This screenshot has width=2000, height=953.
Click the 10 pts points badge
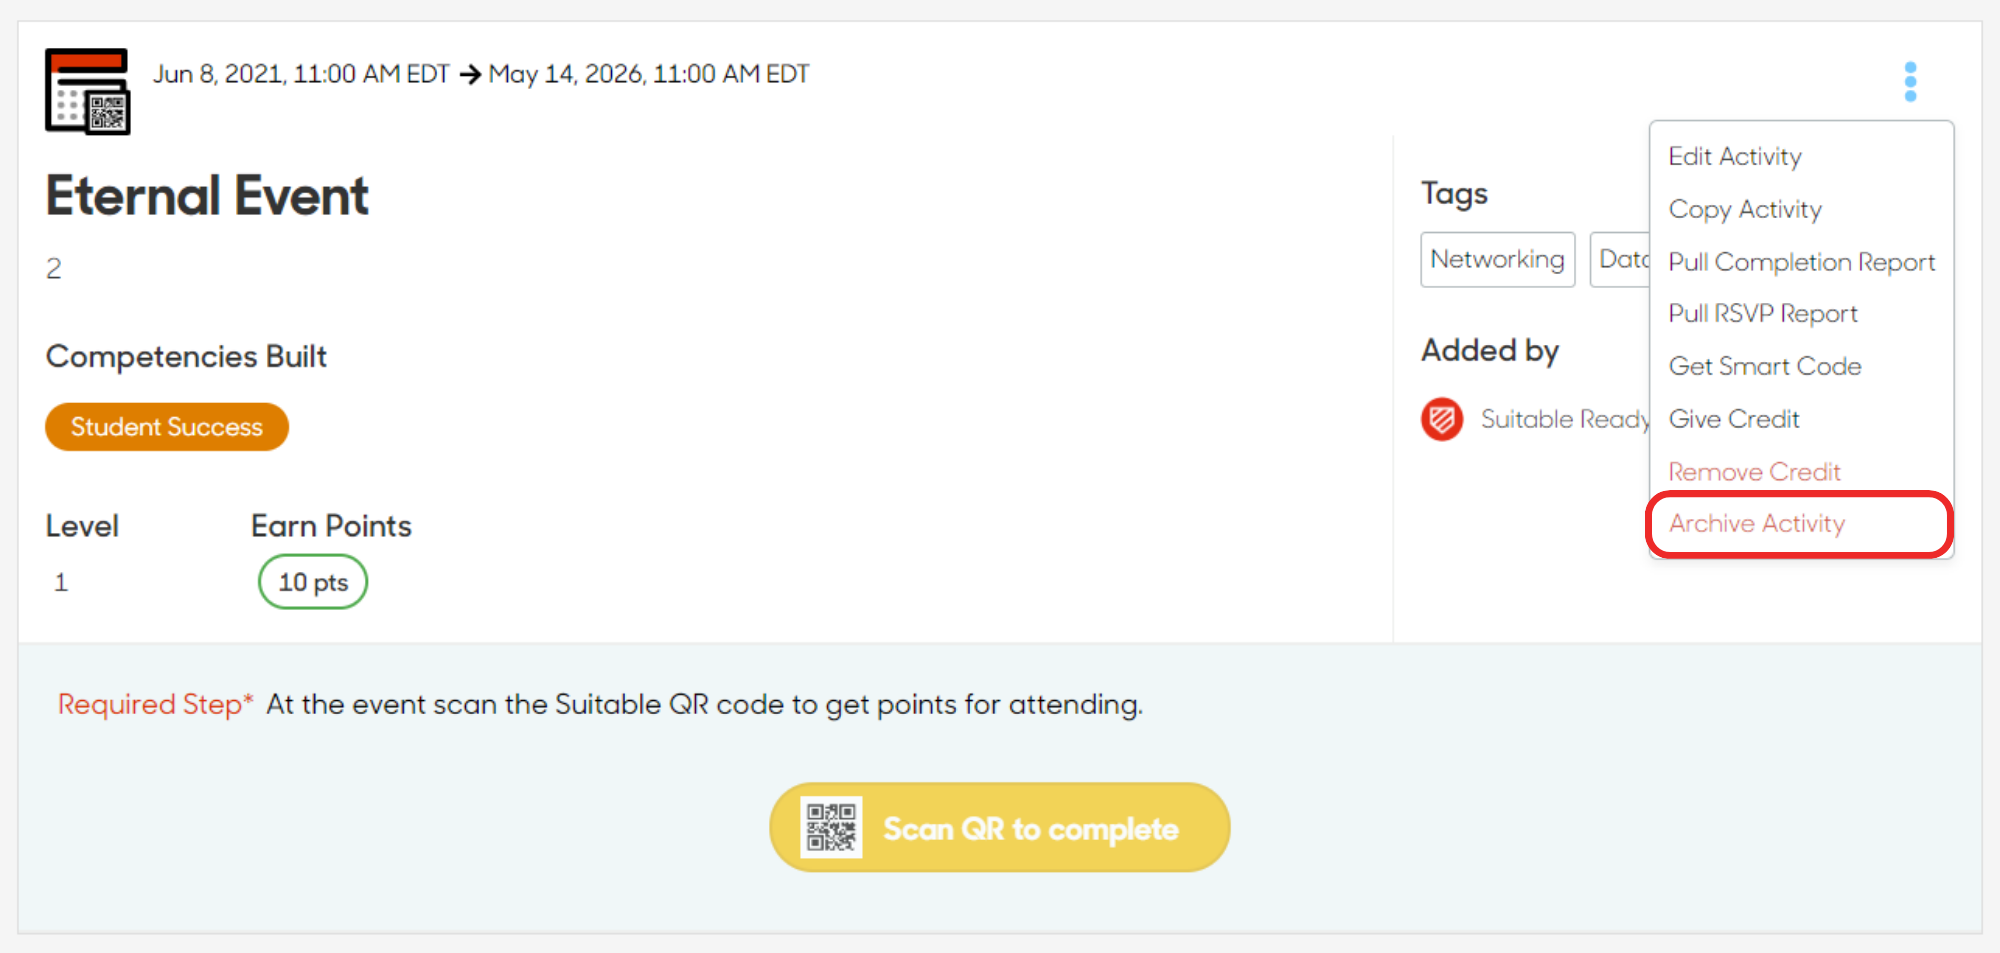pos(313,582)
